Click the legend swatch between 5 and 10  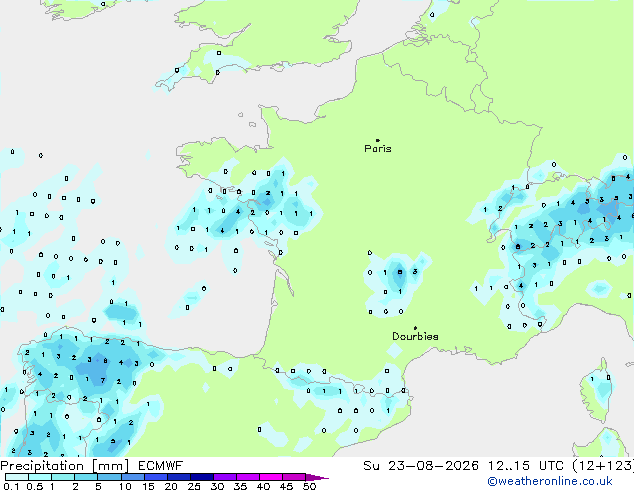(109, 477)
